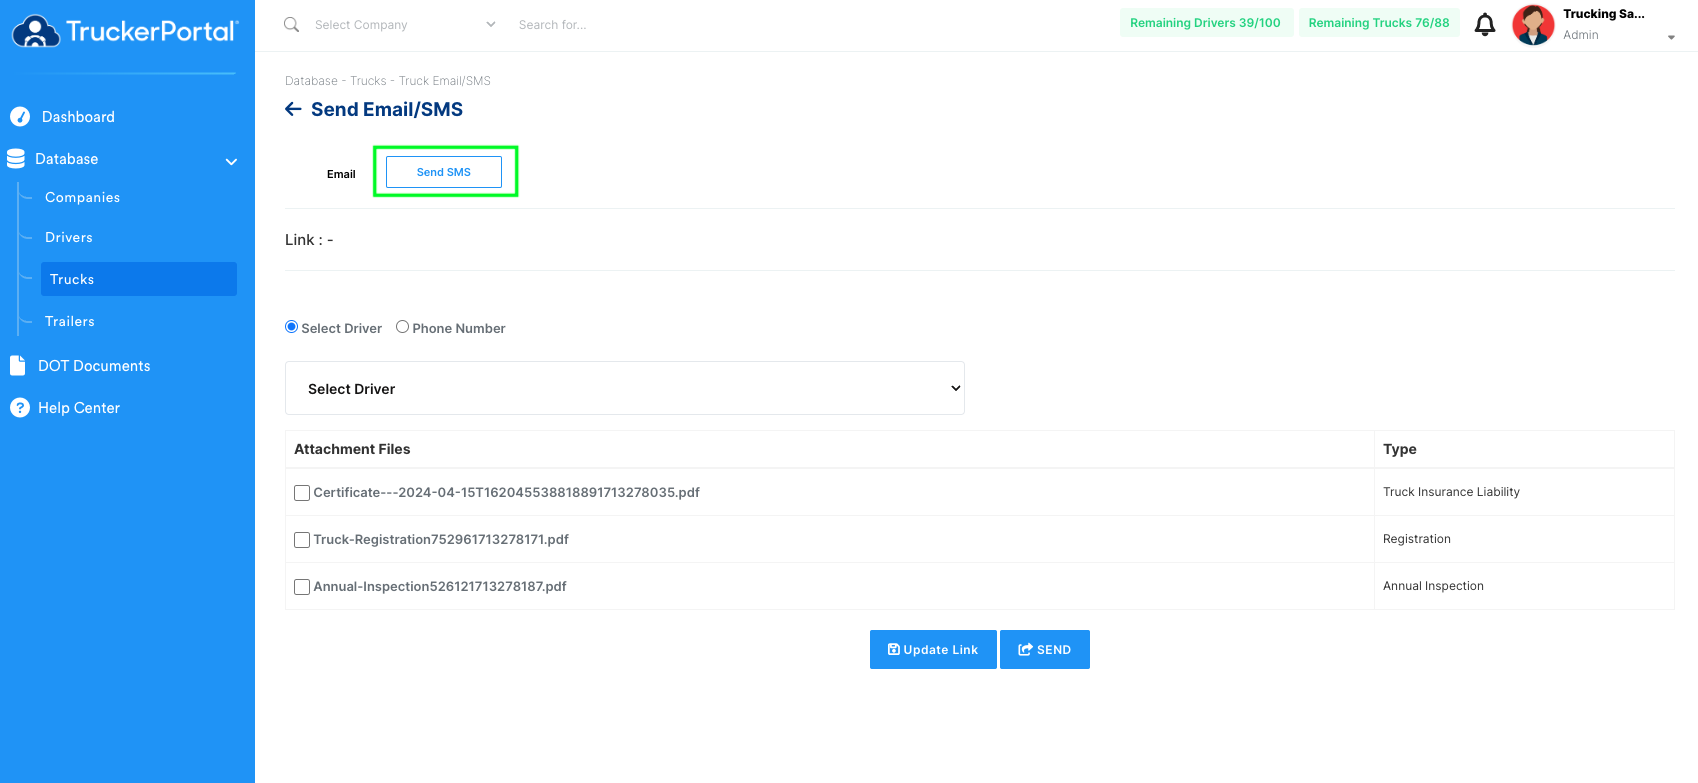Click the Trucks breadcrumb link

[x=368, y=81]
